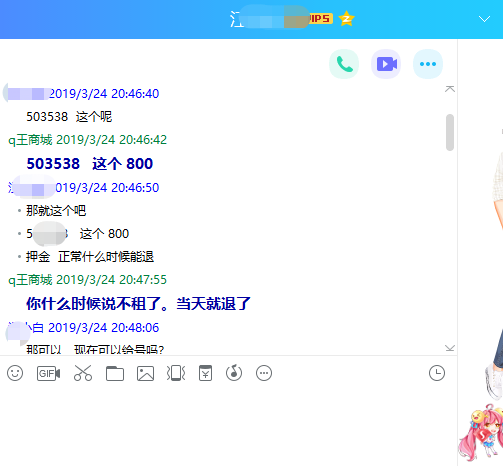Open more options with the three-dot bubble

tap(428, 64)
